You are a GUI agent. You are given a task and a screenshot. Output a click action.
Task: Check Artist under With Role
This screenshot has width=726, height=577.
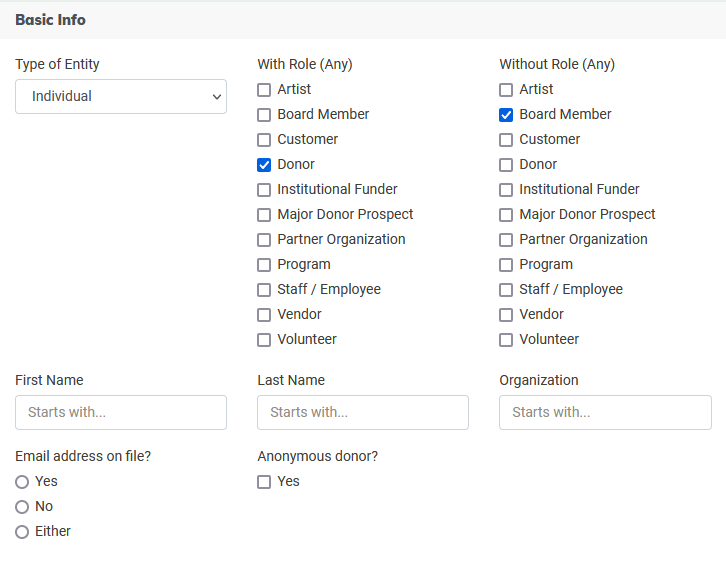264,90
